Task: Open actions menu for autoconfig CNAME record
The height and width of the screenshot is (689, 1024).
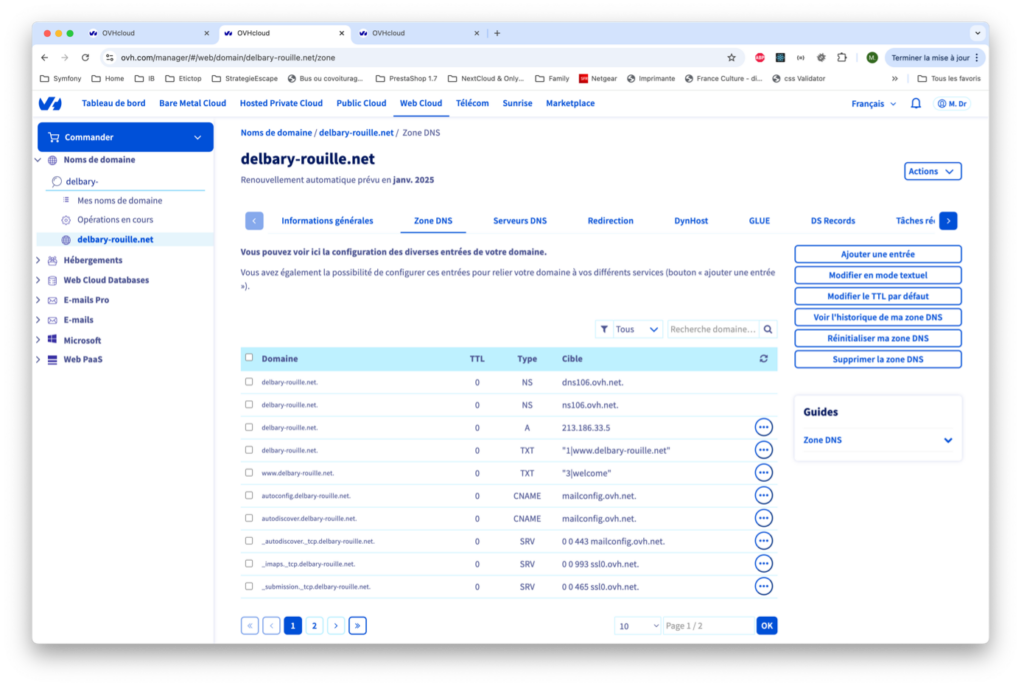Action: [763, 496]
